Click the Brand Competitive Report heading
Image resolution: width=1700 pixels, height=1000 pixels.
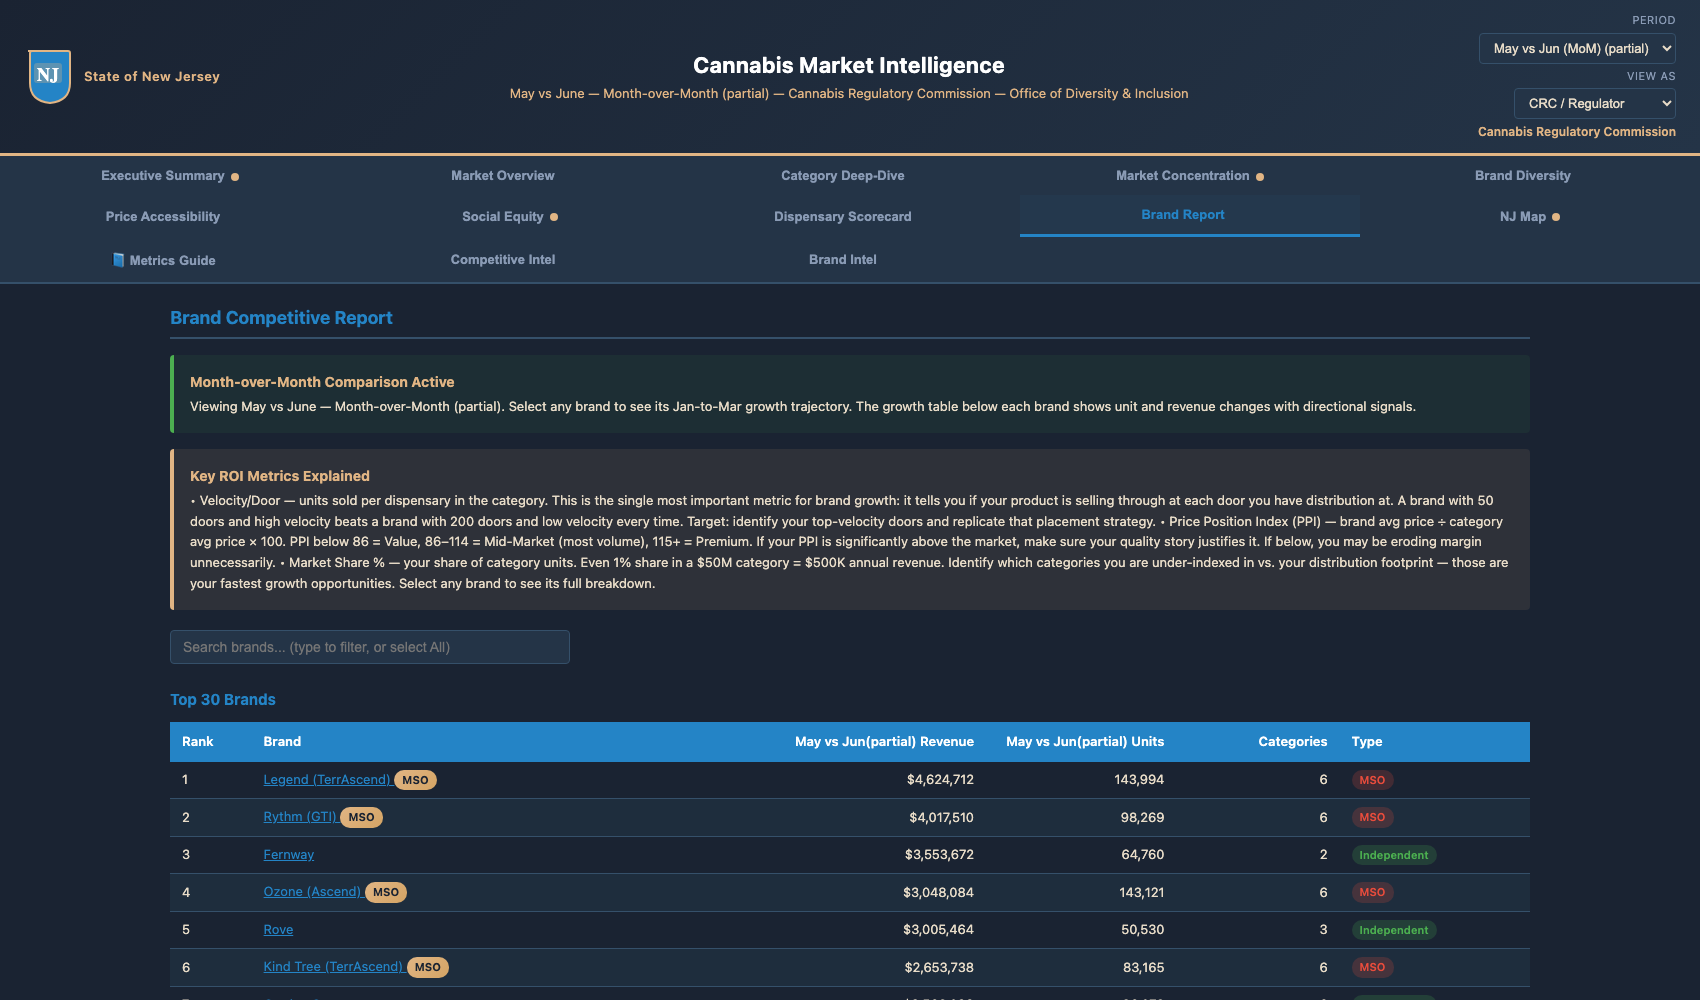pyautogui.click(x=281, y=318)
